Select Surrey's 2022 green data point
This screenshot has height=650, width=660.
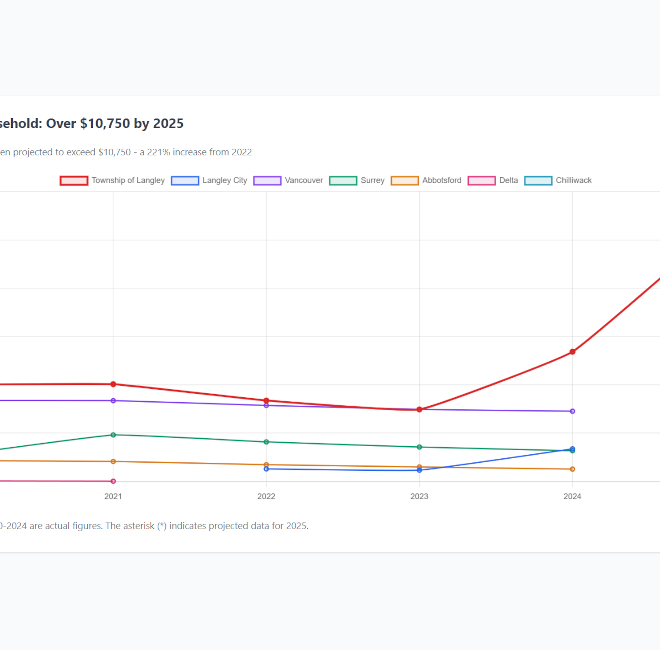pyautogui.click(x=266, y=442)
